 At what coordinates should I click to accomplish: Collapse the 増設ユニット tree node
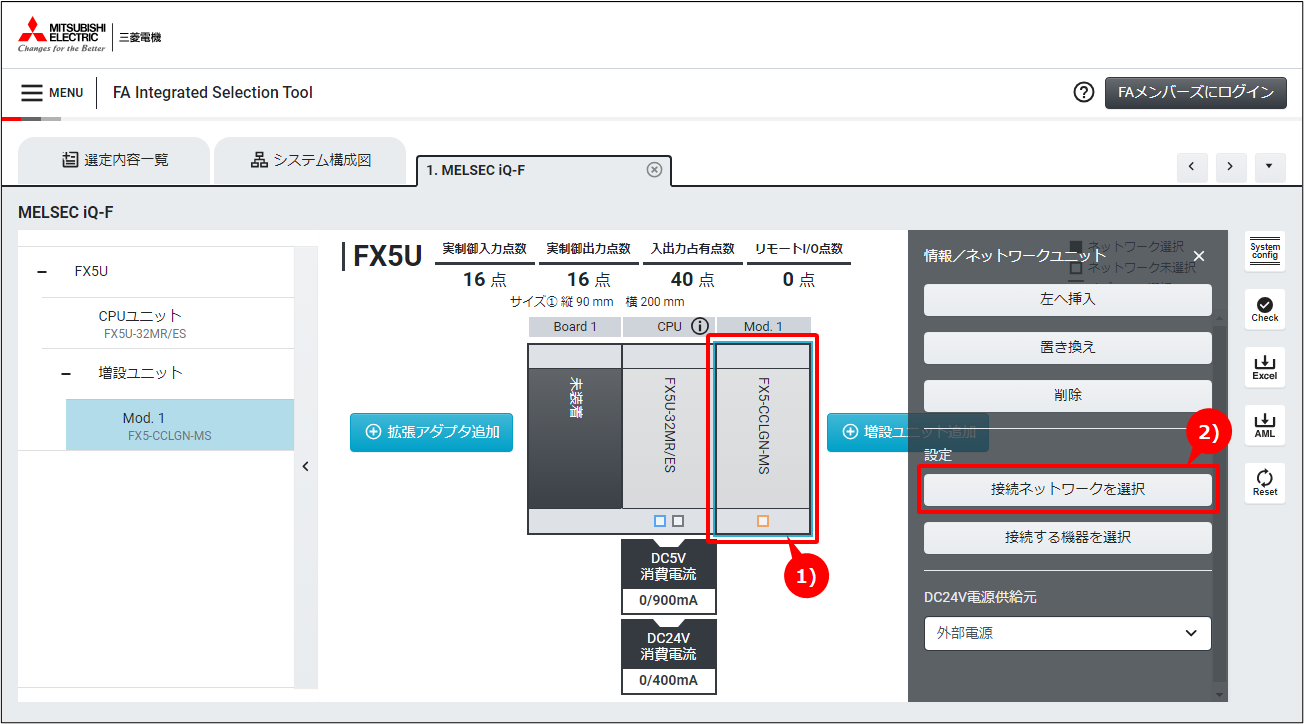pos(67,373)
